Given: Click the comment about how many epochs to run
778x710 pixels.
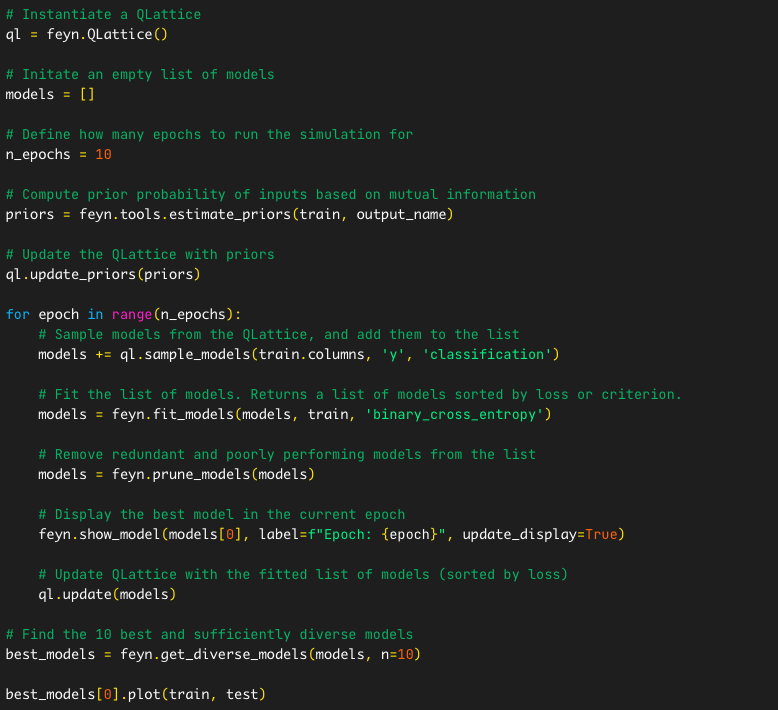Looking at the screenshot, I should [209, 134].
